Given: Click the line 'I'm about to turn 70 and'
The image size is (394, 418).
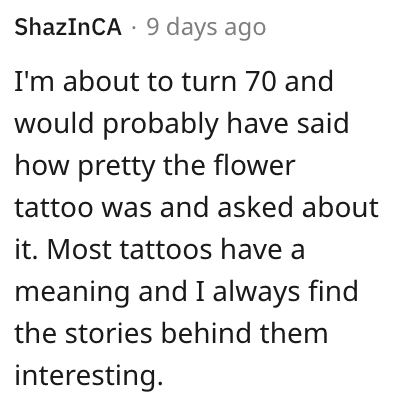Looking at the screenshot, I should 174,81.
